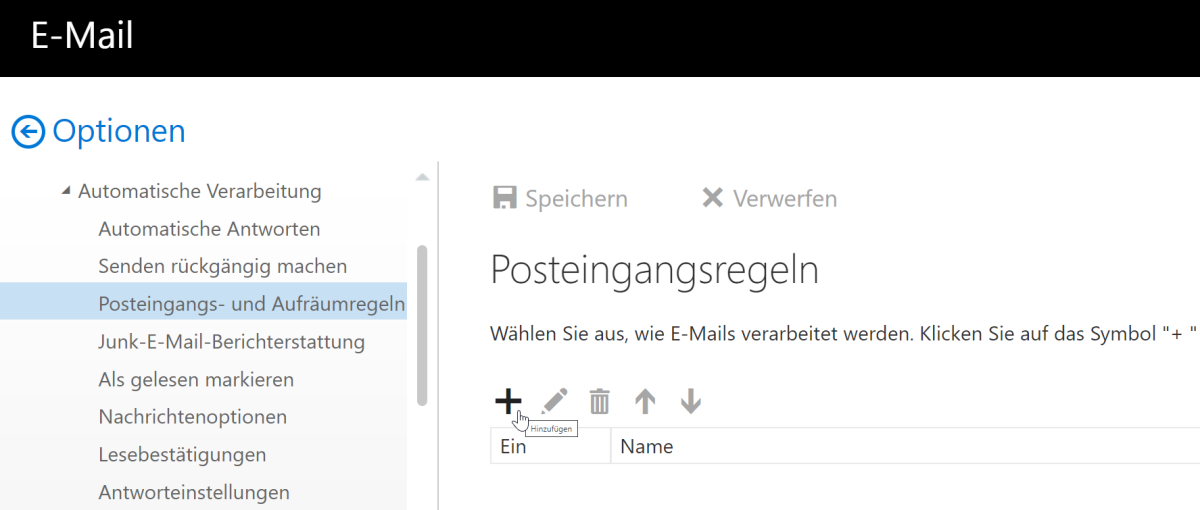Move rule up with up arrow

pyautogui.click(x=645, y=402)
